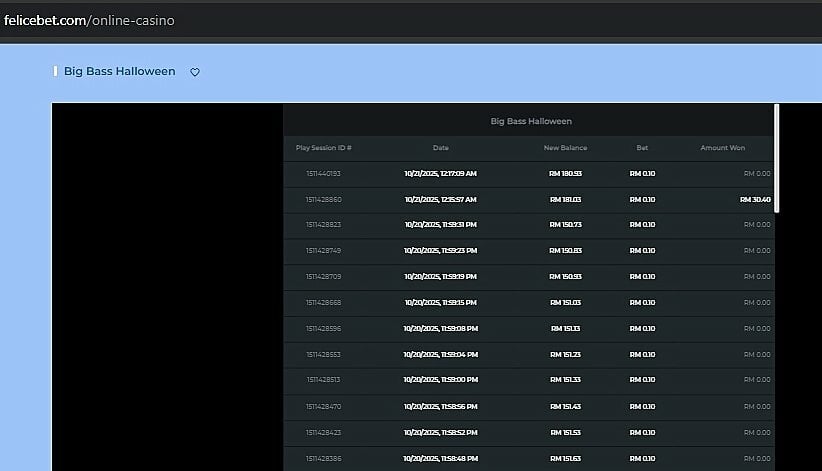Click the RM 151.13 new balance value
Screen dimensions: 822x471
pyautogui.click(x=565, y=329)
